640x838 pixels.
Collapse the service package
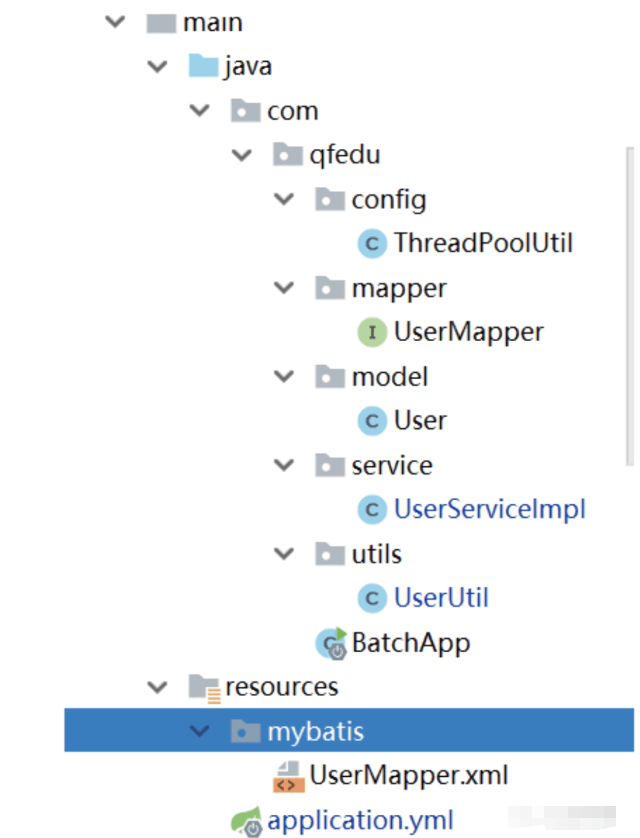(x=283, y=465)
